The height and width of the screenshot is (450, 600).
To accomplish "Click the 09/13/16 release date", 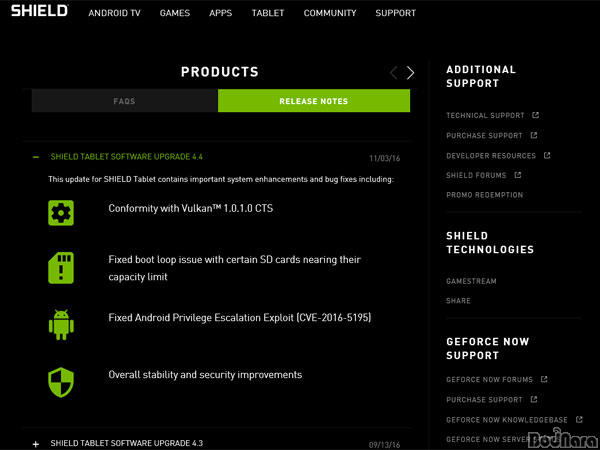I will [x=385, y=445].
